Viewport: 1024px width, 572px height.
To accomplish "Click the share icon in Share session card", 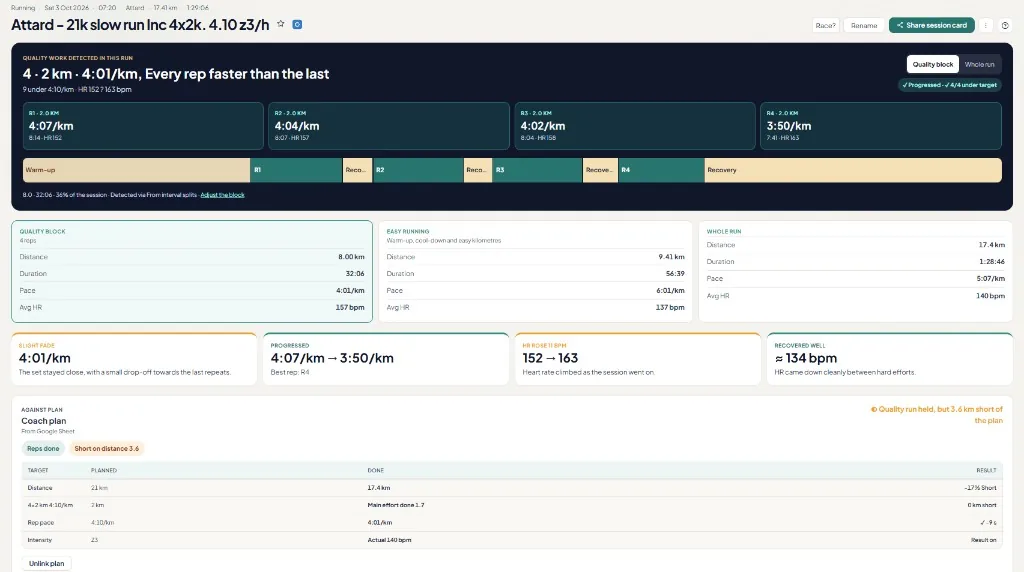I will (x=900, y=25).
